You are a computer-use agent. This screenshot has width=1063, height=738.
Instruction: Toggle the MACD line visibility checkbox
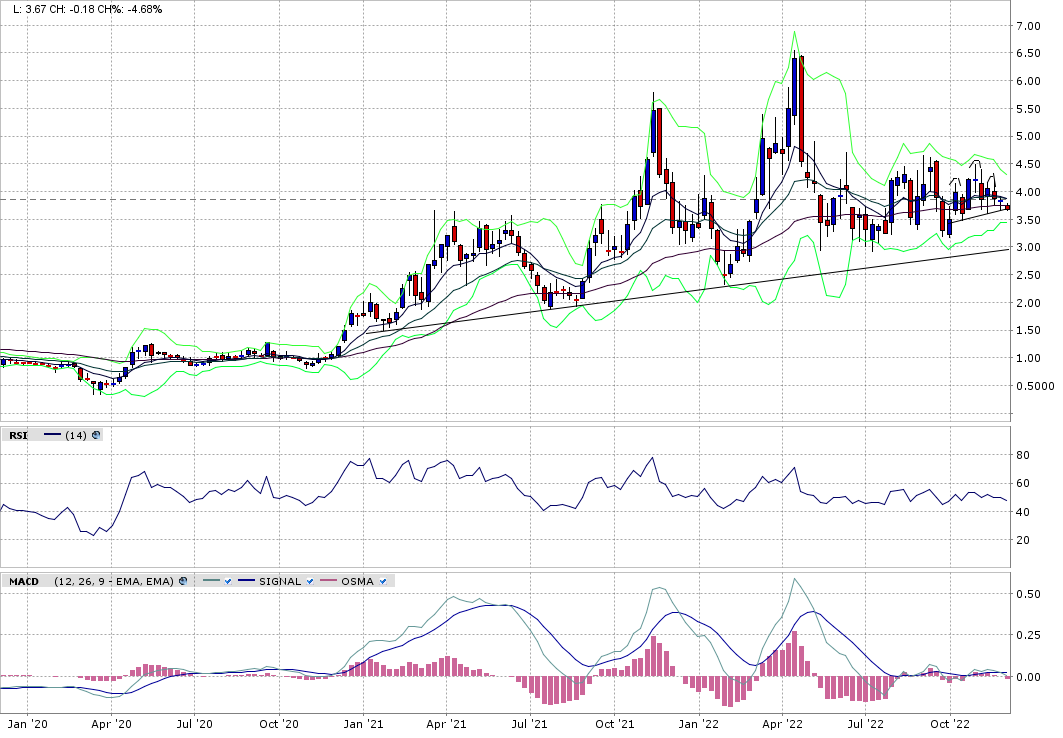pyautogui.click(x=228, y=581)
